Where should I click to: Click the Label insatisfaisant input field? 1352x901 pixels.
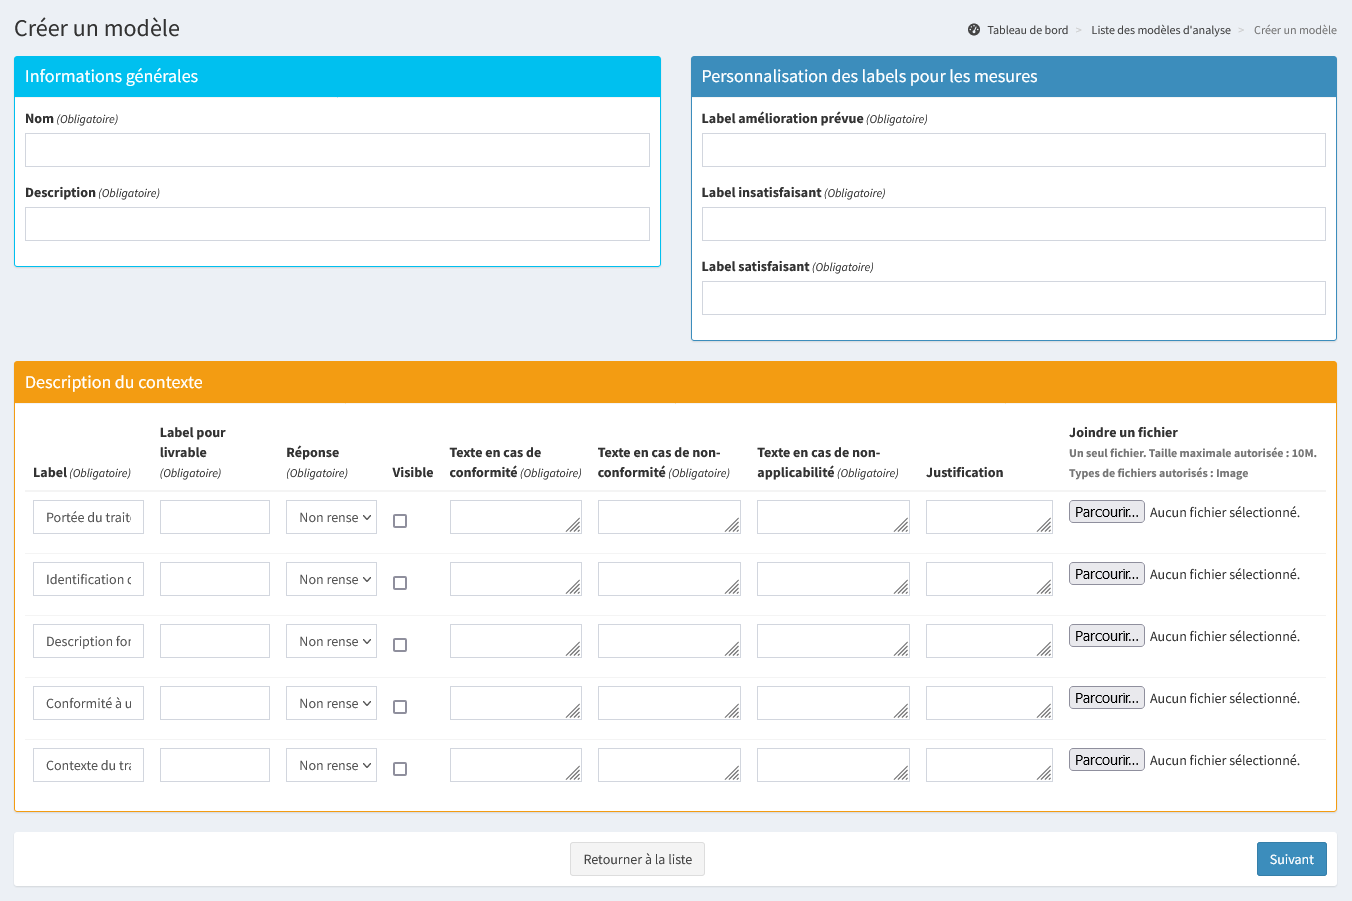pos(1013,224)
